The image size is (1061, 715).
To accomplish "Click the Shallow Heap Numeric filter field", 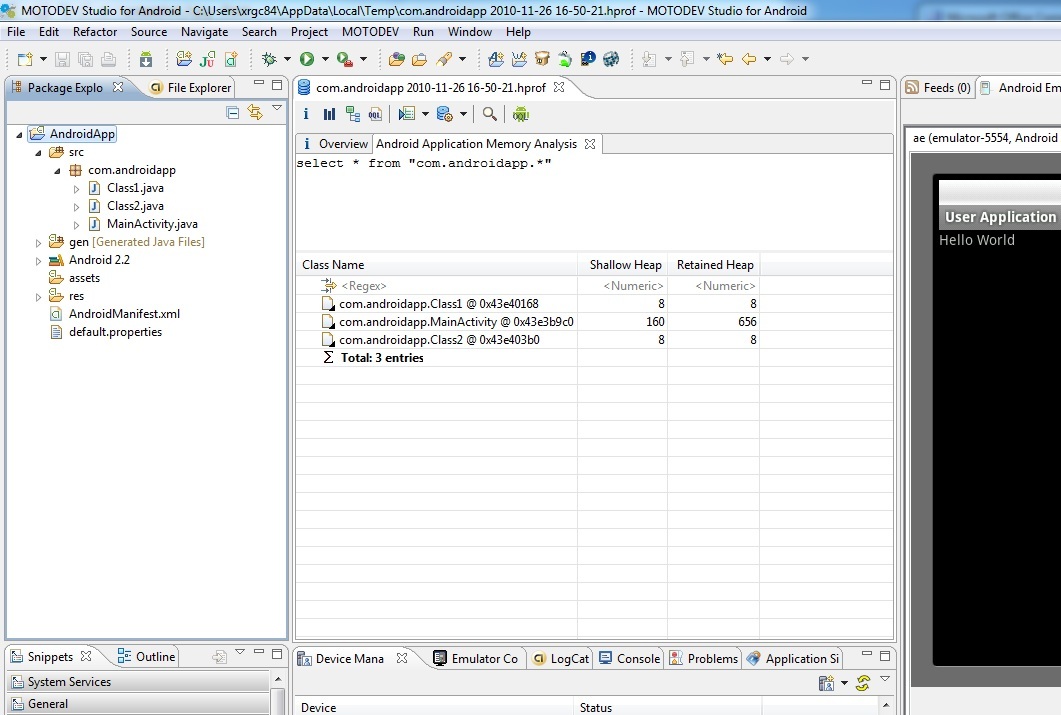I will click(623, 286).
